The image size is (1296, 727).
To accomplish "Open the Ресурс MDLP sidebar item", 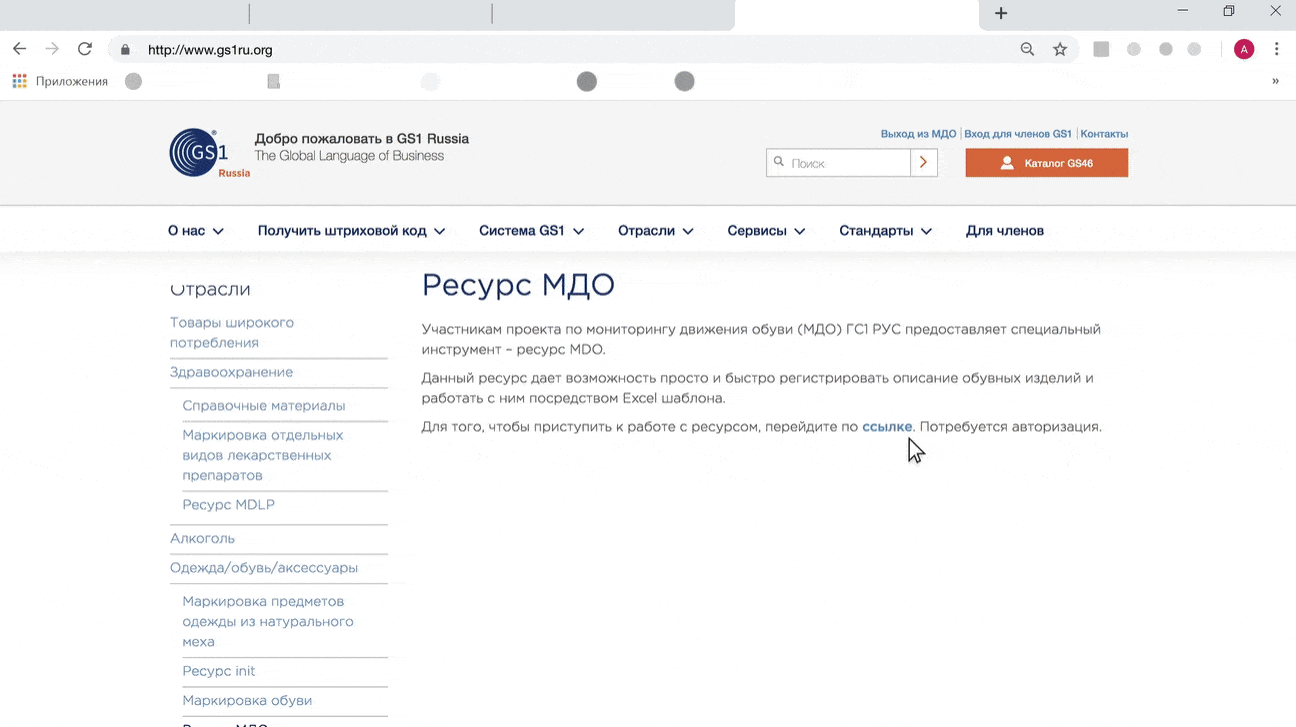I will (x=229, y=505).
